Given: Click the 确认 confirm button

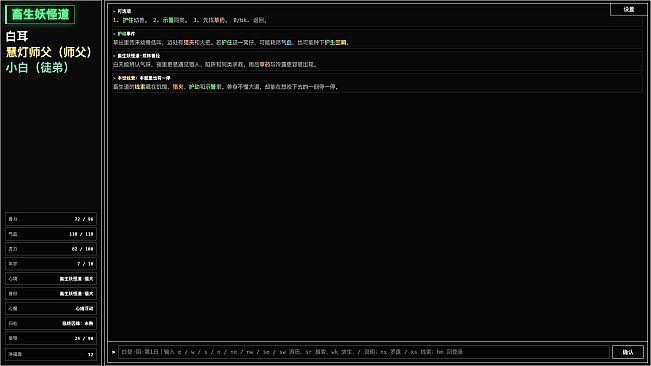Looking at the screenshot, I should click(628, 352).
